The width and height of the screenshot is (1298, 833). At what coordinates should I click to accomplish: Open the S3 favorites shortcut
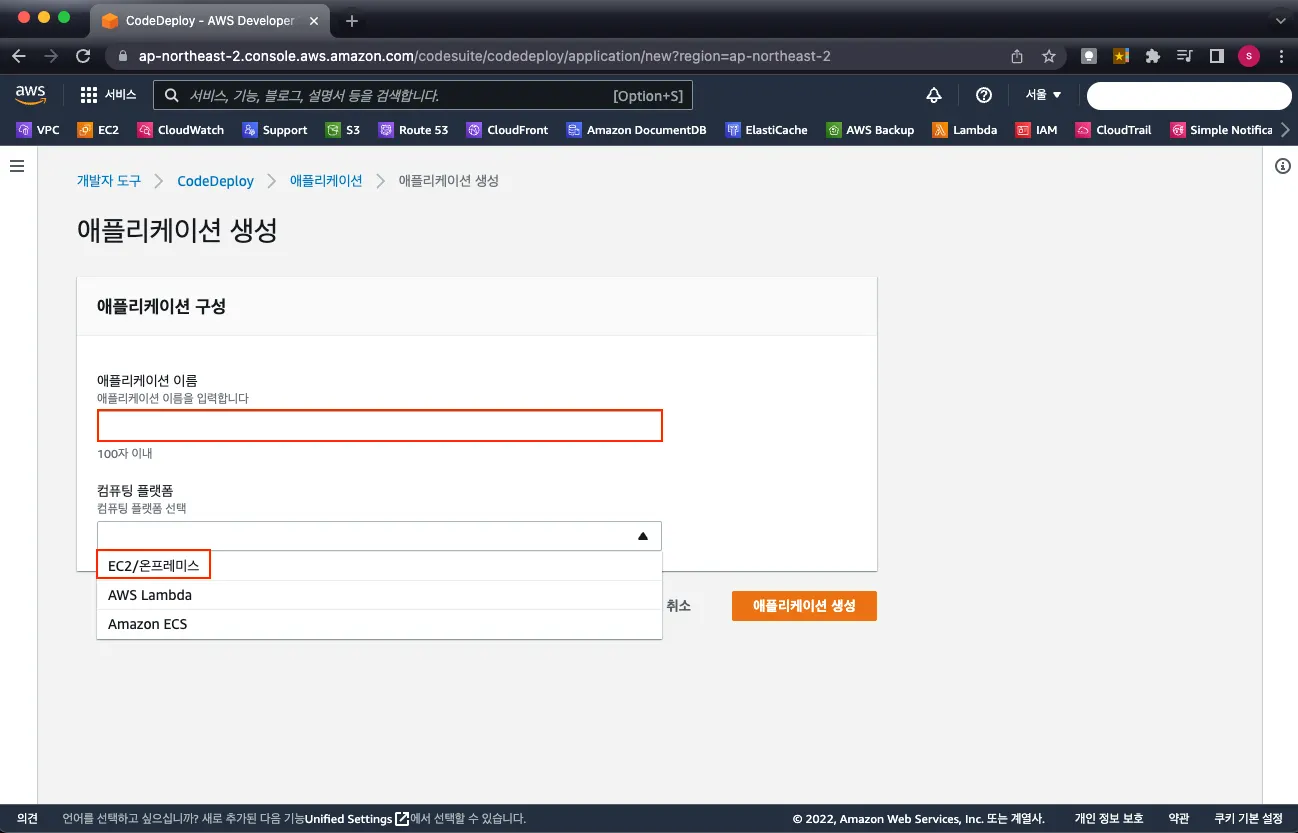tap(343, 130)
